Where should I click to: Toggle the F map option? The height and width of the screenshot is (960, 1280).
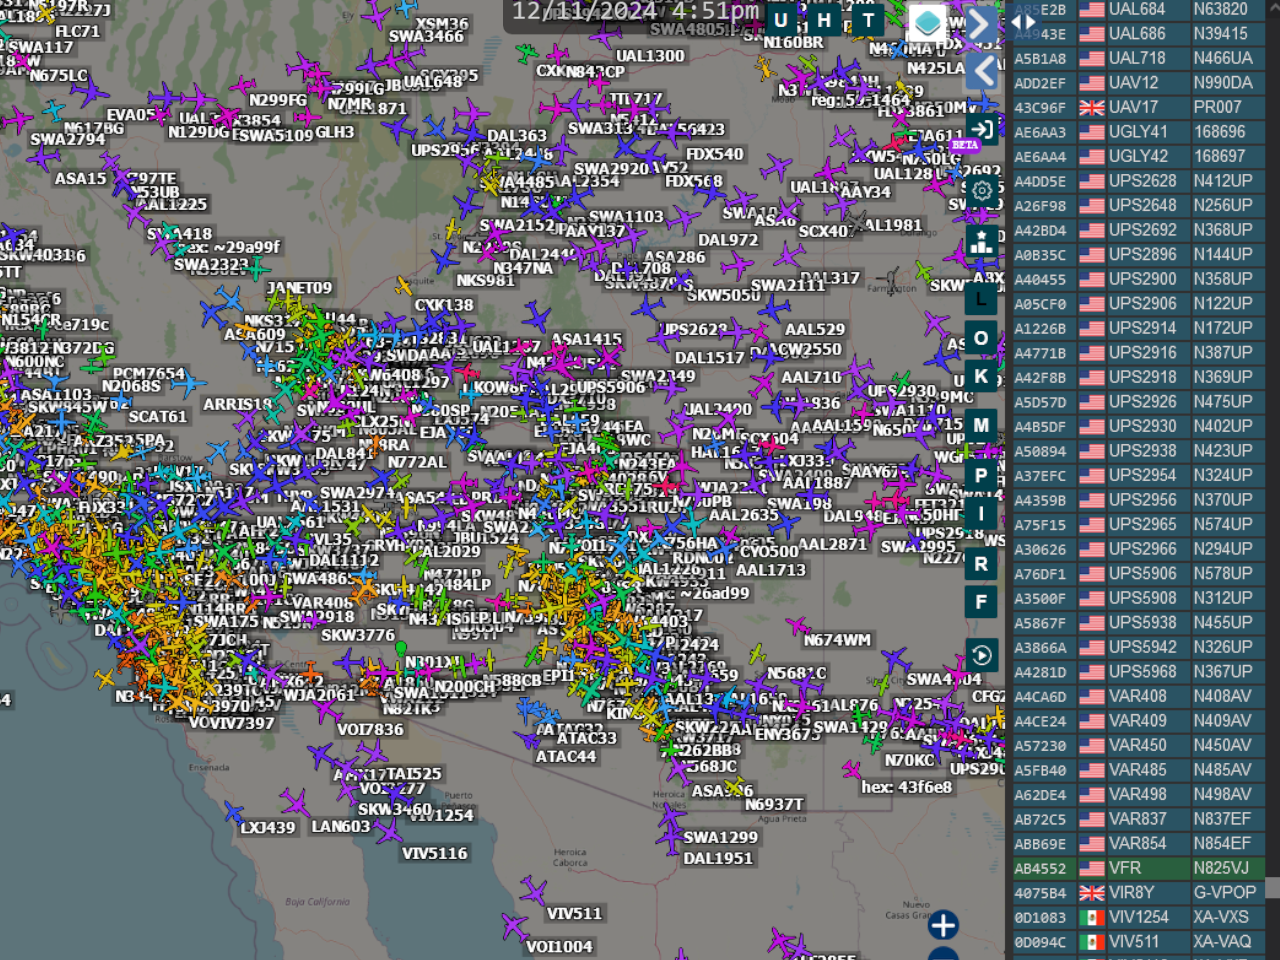pyautogui.click(x=981, y=602)
